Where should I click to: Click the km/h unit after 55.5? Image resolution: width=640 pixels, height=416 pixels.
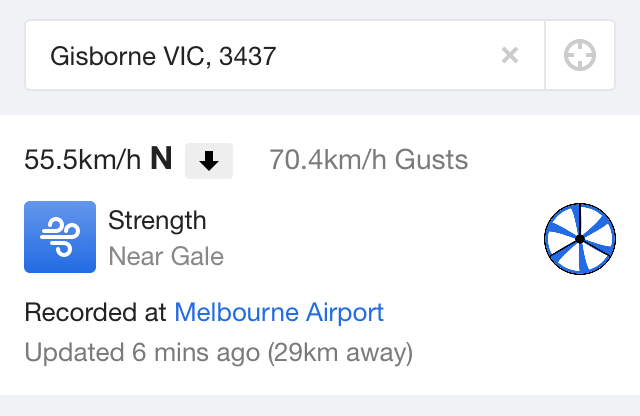[110, 159]
